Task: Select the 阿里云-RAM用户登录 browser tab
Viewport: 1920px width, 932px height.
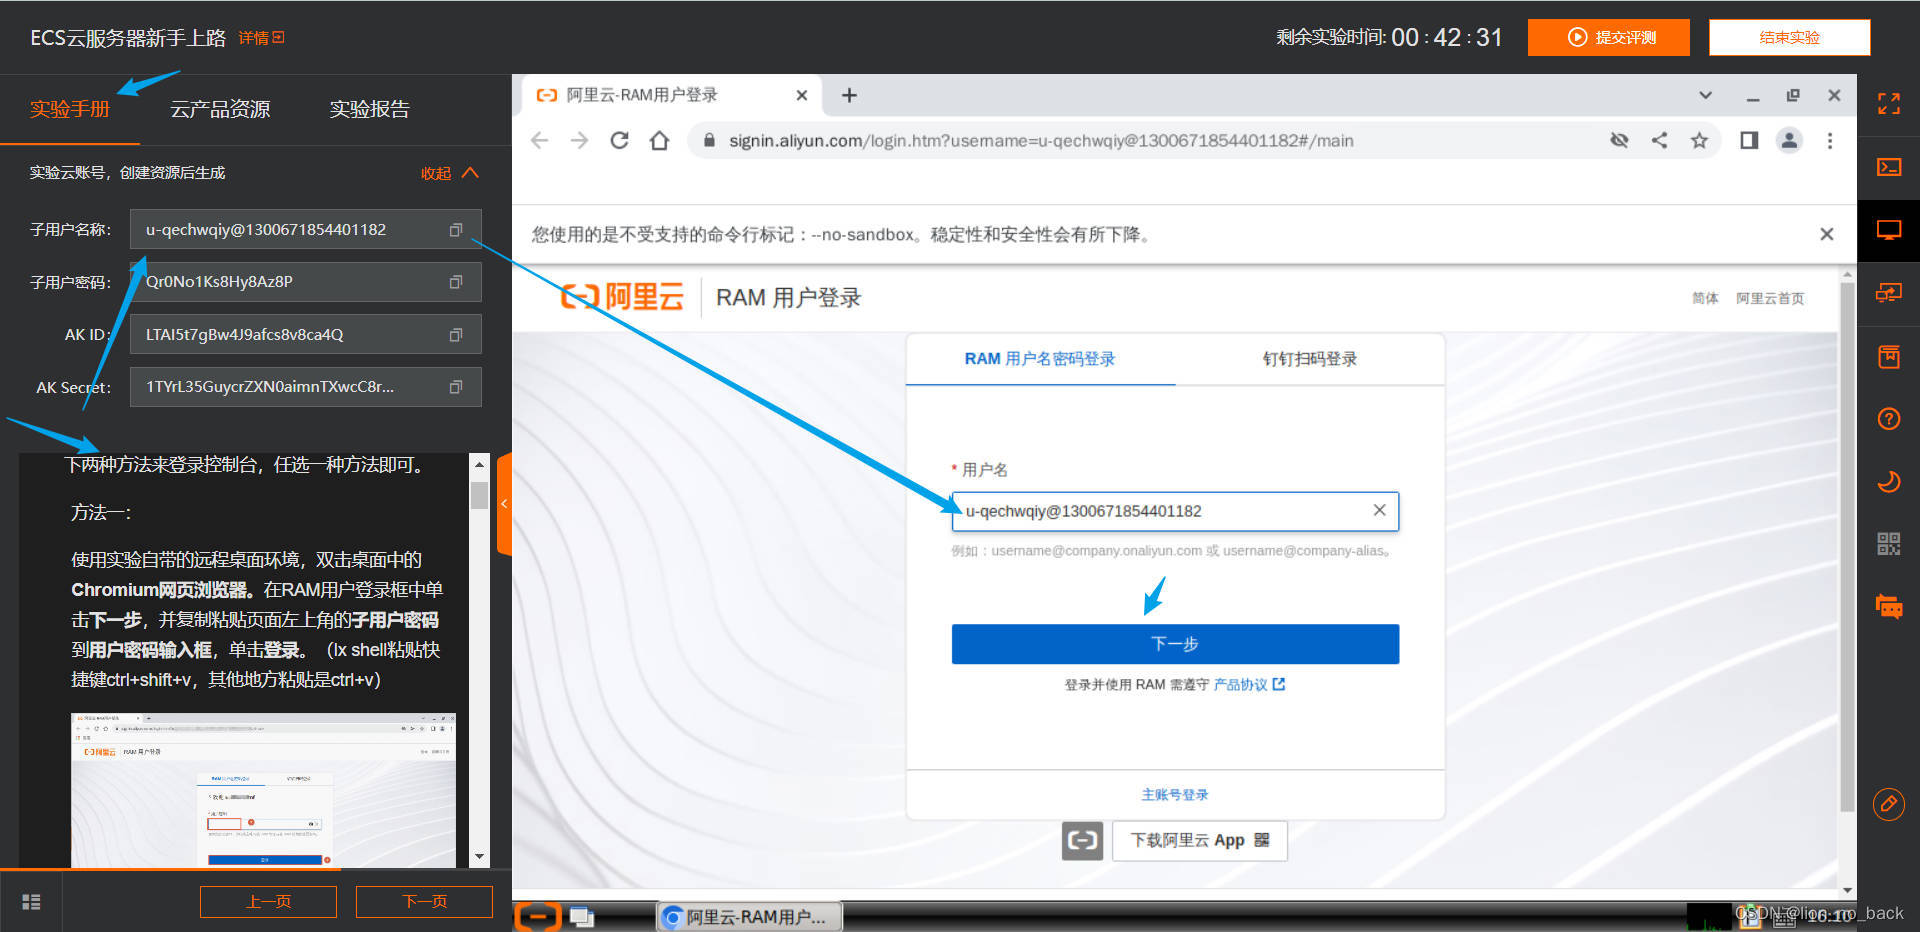Action: pos(670,95)
